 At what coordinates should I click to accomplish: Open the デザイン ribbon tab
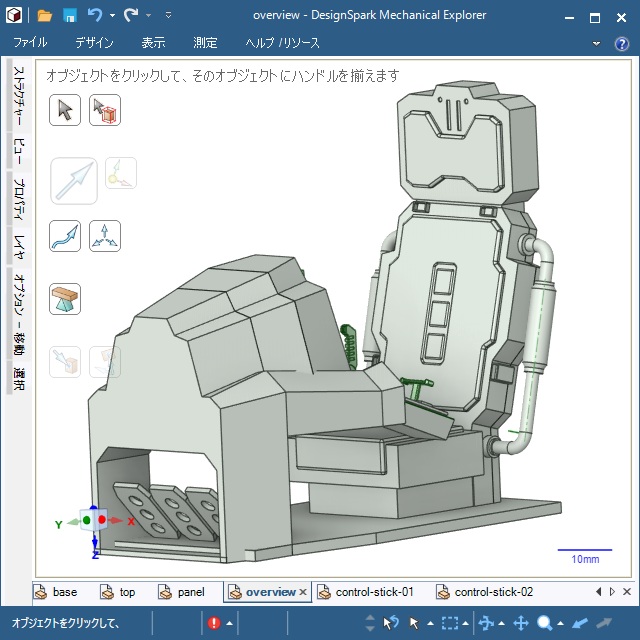(94, 43)
